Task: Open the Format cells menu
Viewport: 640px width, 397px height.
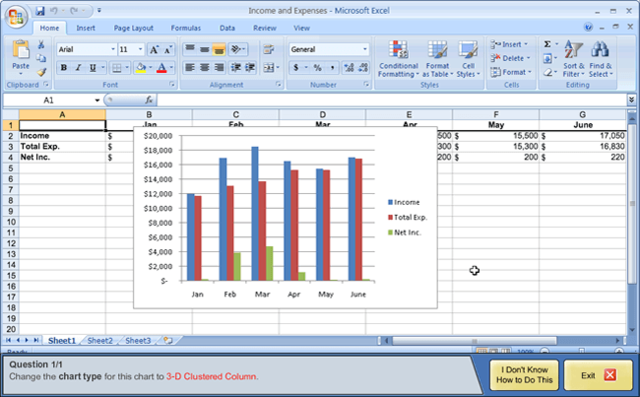Action: [511, 72]
